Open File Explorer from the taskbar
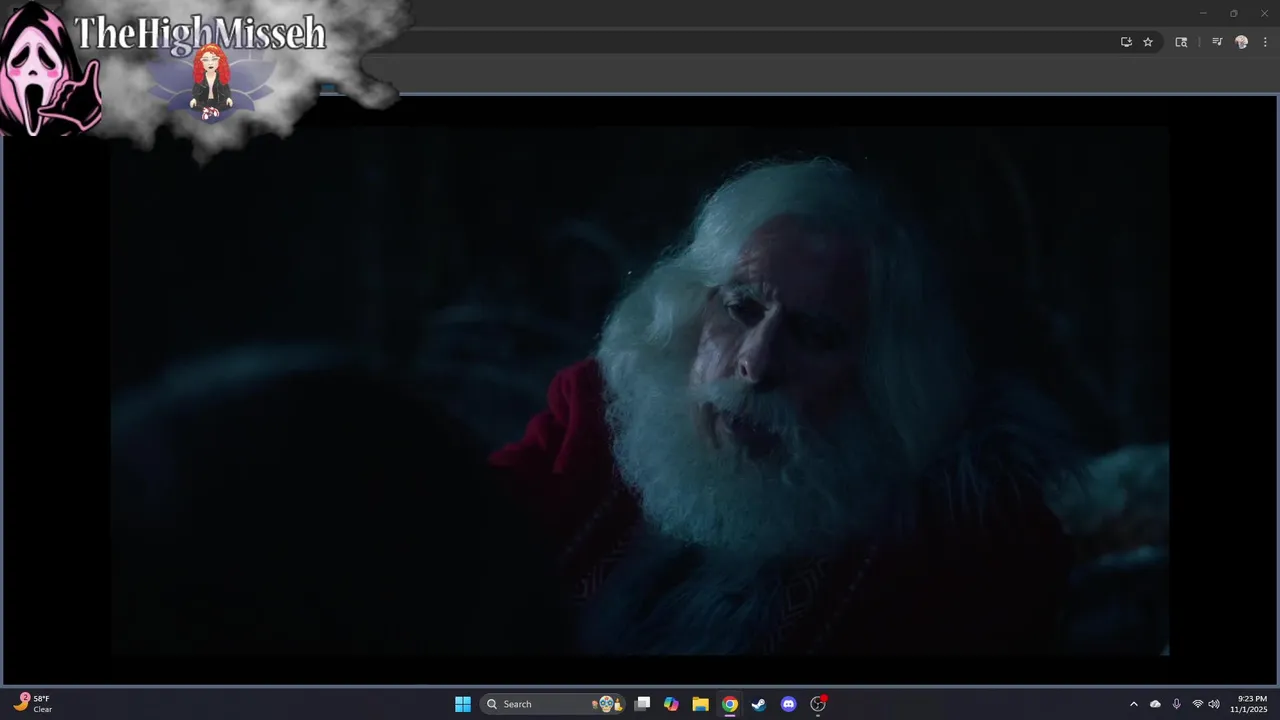The height and width of the screenshot is (720, 1280). [700, 704]
